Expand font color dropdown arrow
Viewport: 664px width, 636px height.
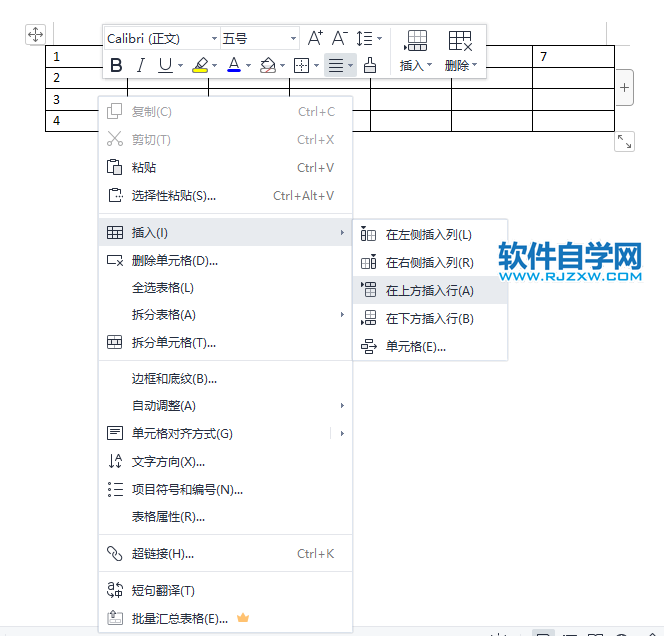click(248, 66)
